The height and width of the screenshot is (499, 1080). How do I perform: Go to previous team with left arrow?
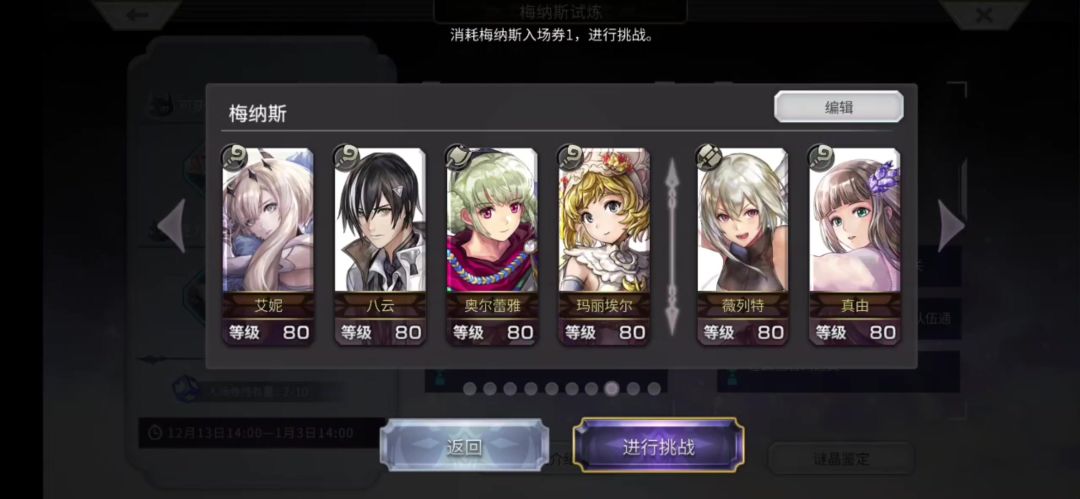[x=172, y=225]
